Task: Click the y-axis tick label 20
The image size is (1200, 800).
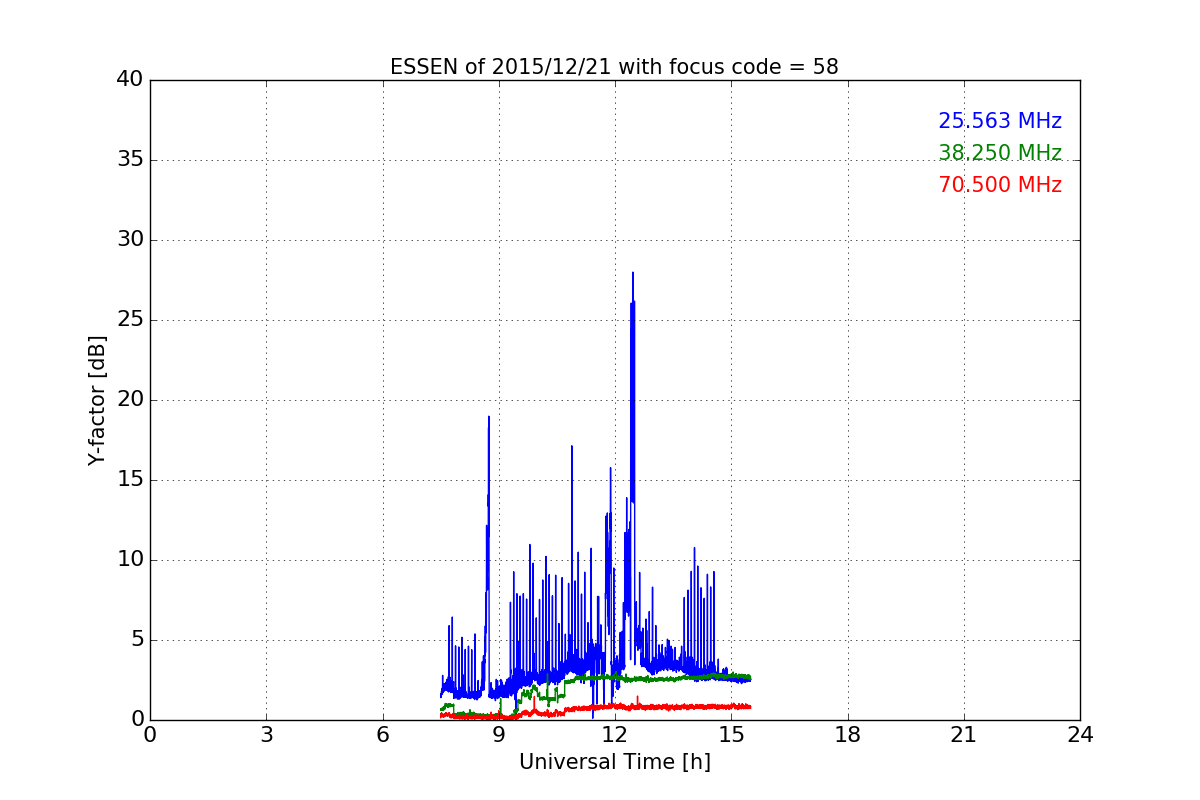Action: tap(130, 400)
